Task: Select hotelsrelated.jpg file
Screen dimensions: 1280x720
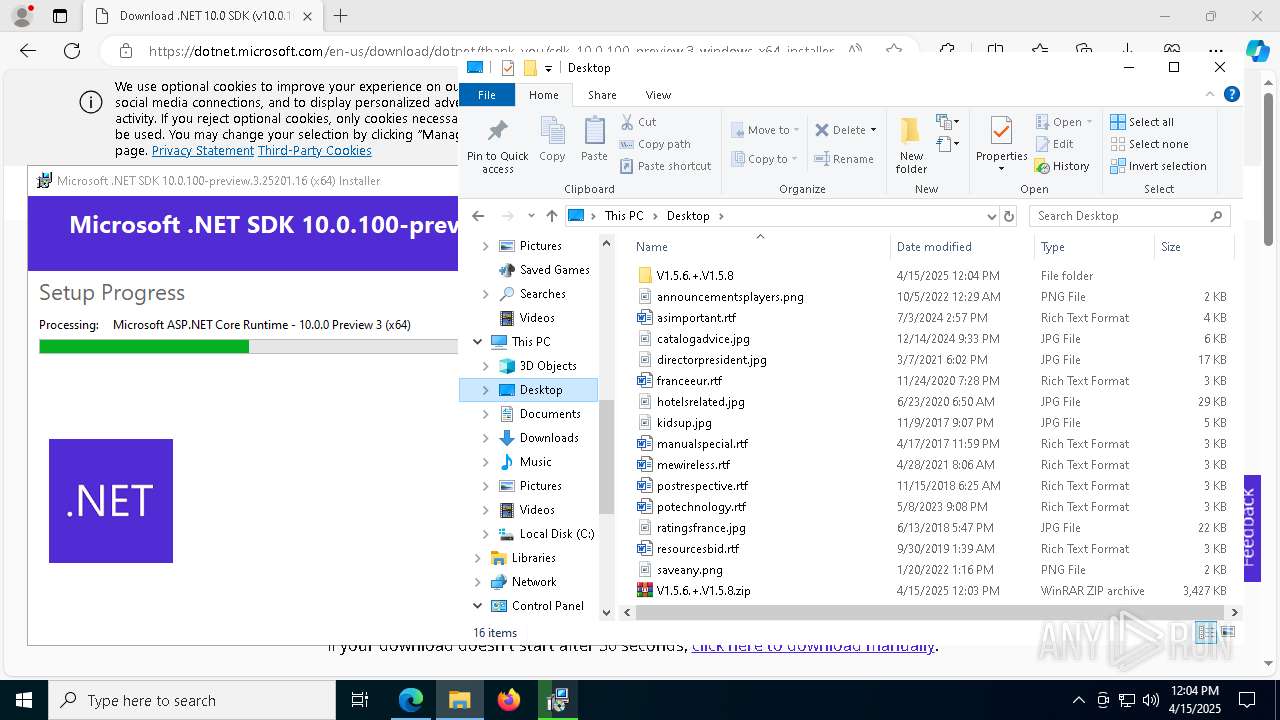Action: pyautogui.click(x=700, y=402)
